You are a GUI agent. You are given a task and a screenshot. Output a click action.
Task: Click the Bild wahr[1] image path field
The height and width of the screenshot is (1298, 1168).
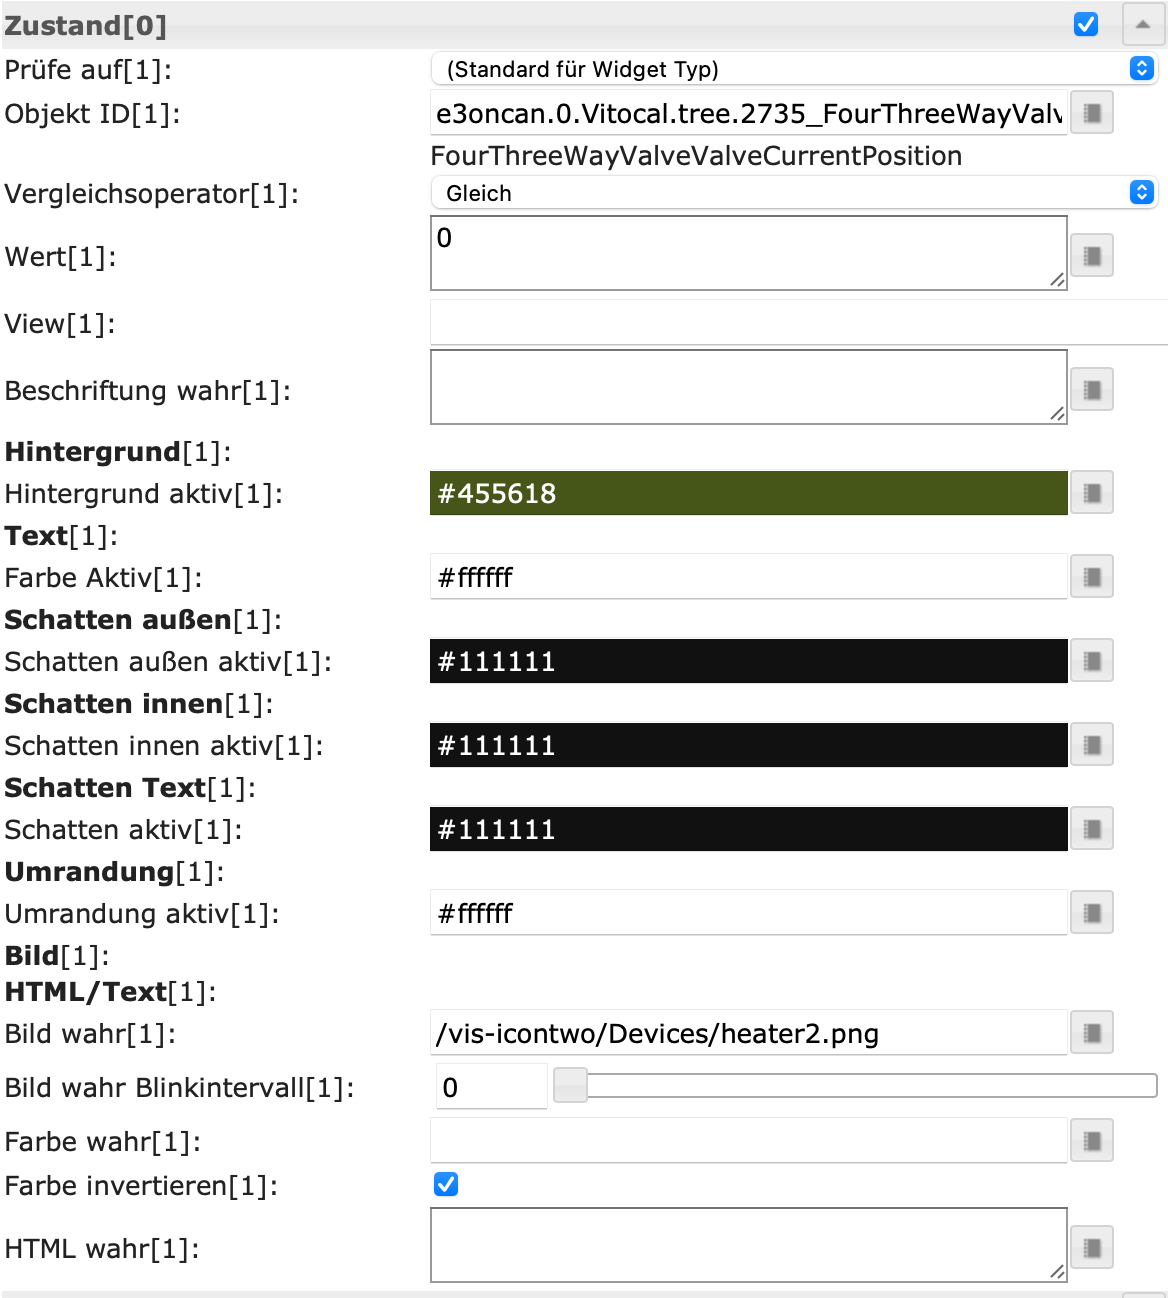coord(748,1033)
